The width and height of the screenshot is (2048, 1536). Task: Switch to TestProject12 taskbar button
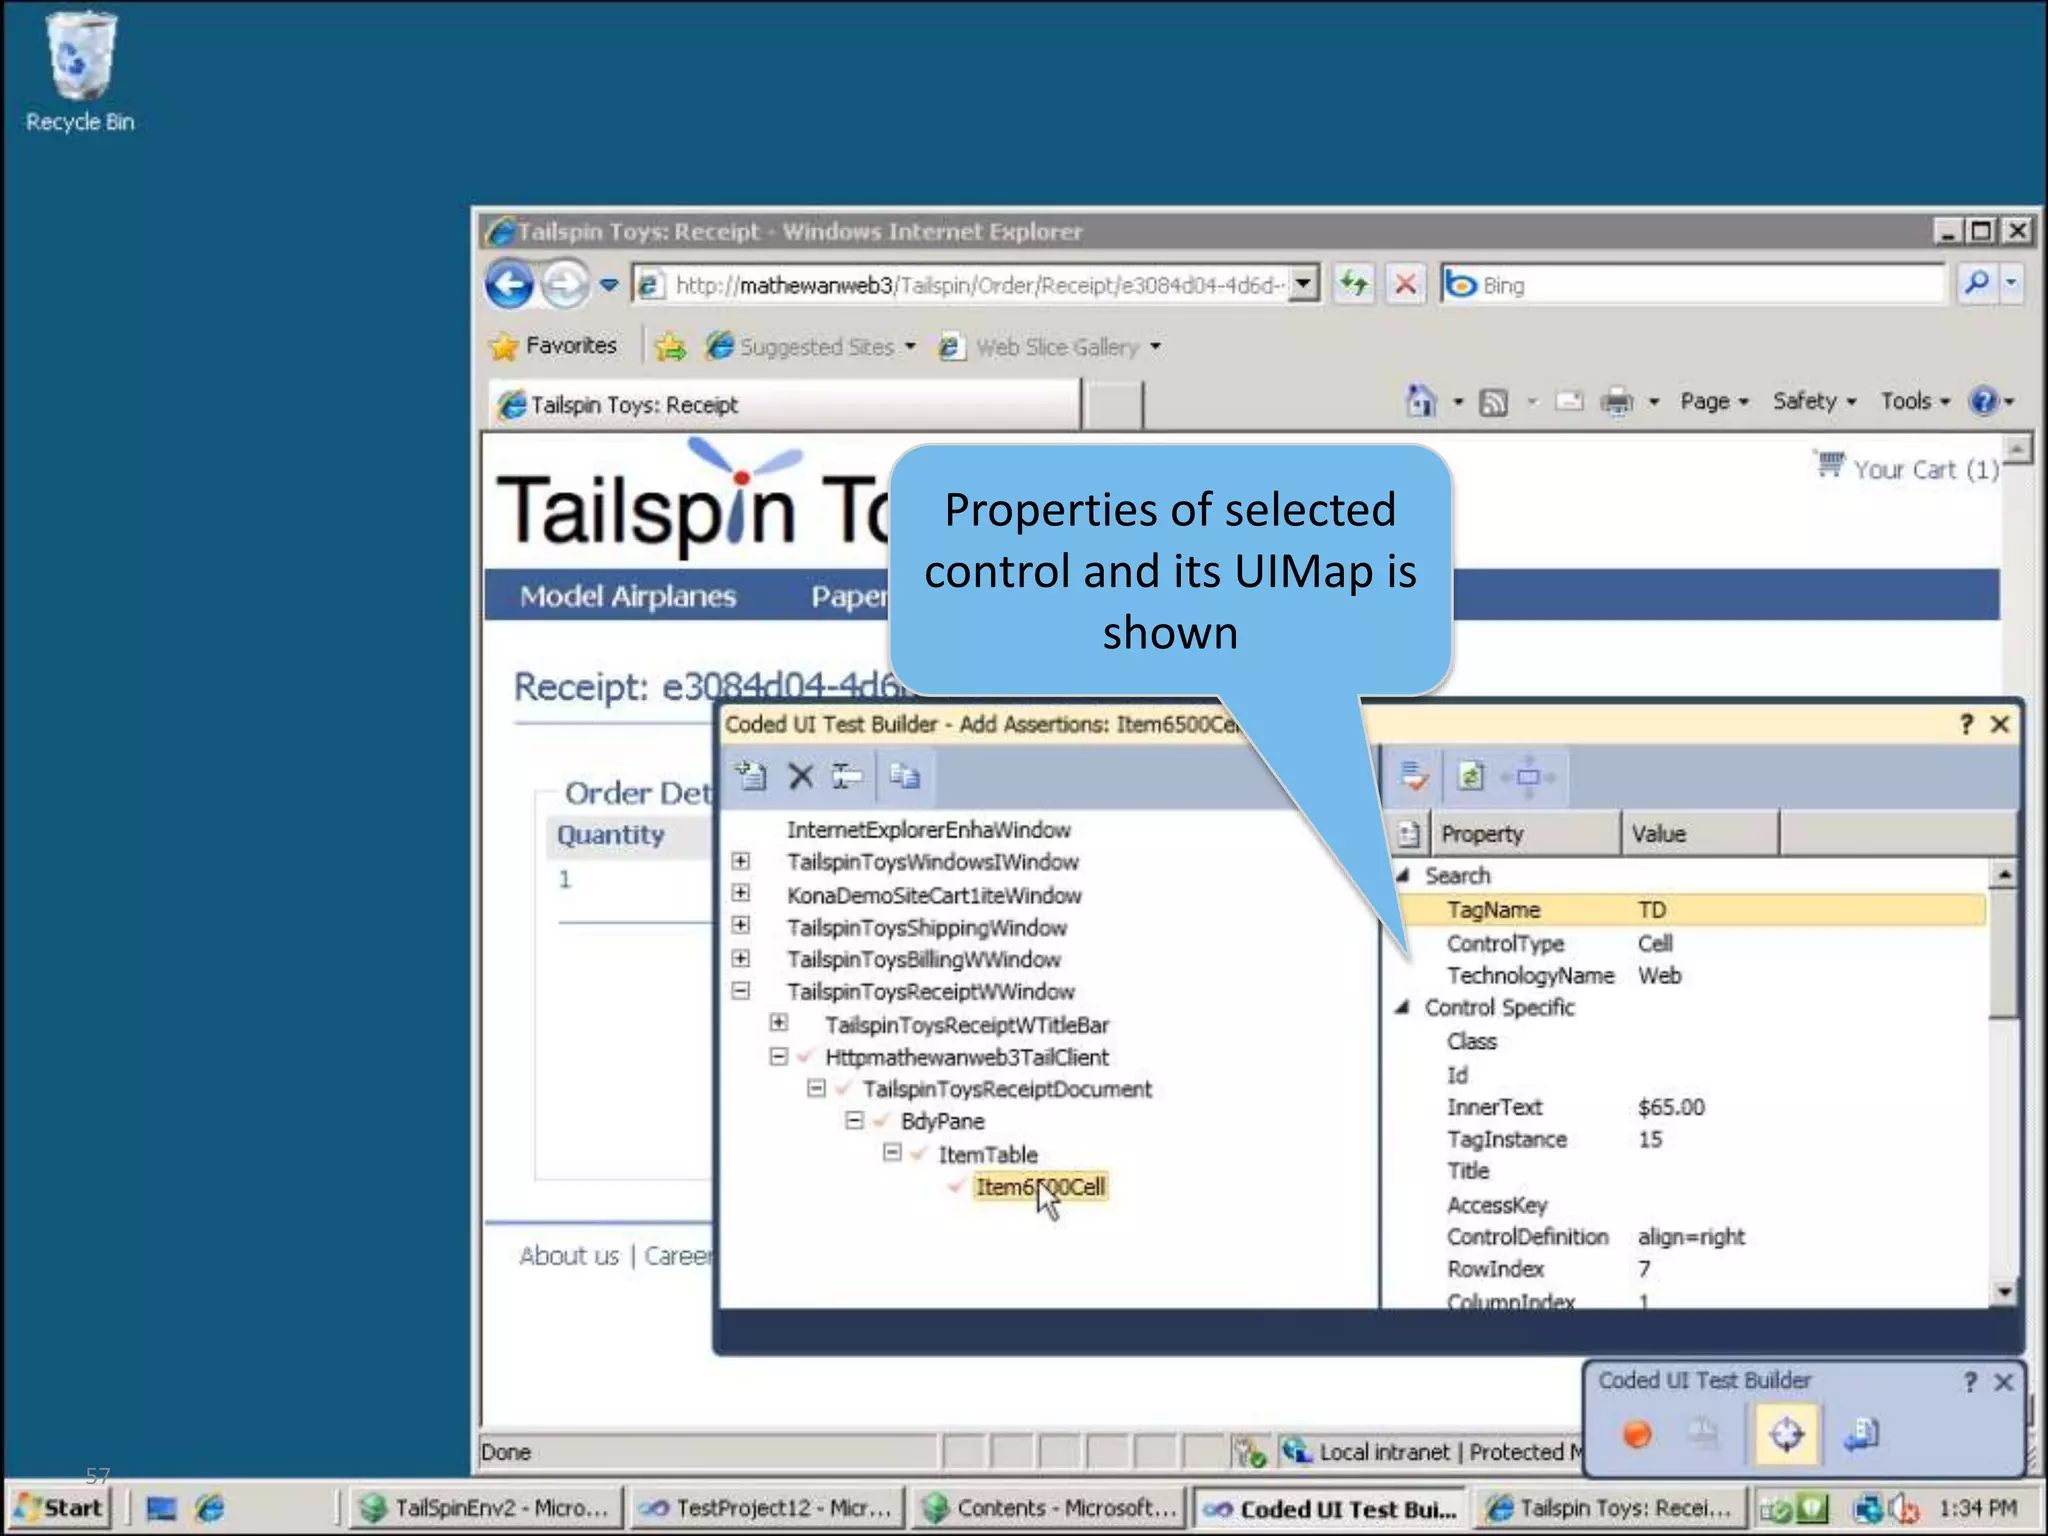click(x=767, y=1508)
